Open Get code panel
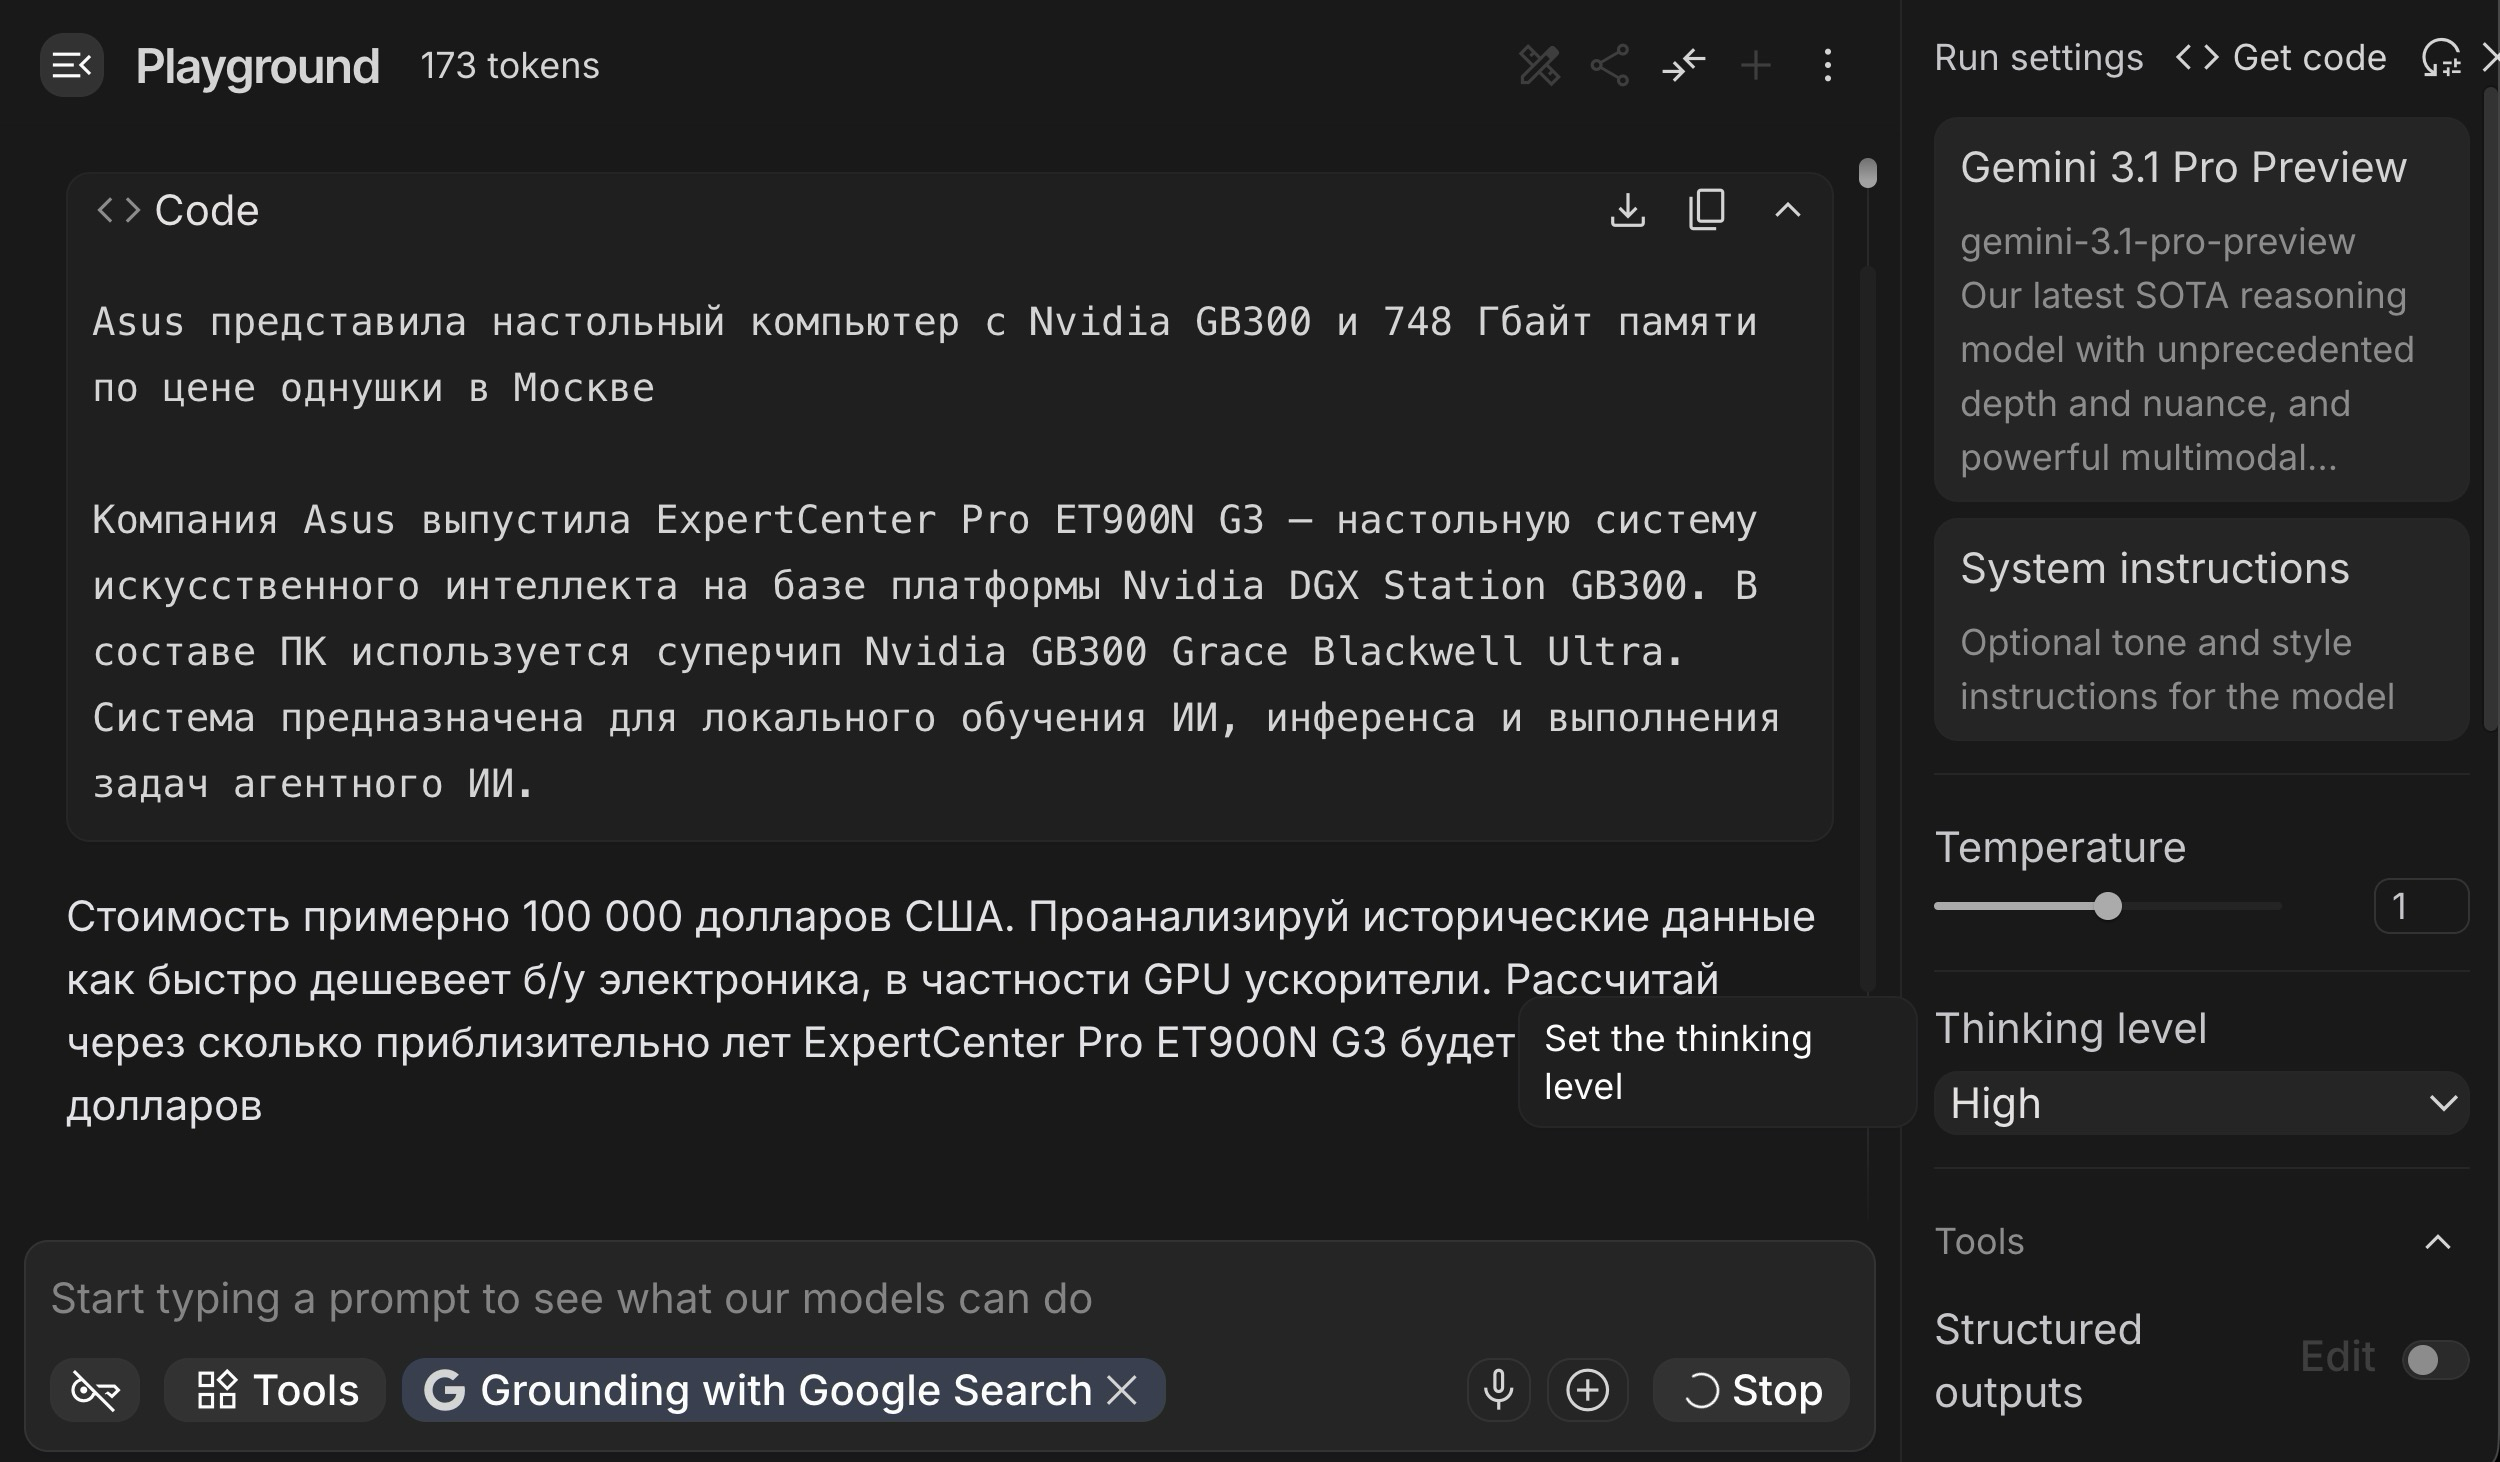The image size is (2500, 1462). 2280,58
